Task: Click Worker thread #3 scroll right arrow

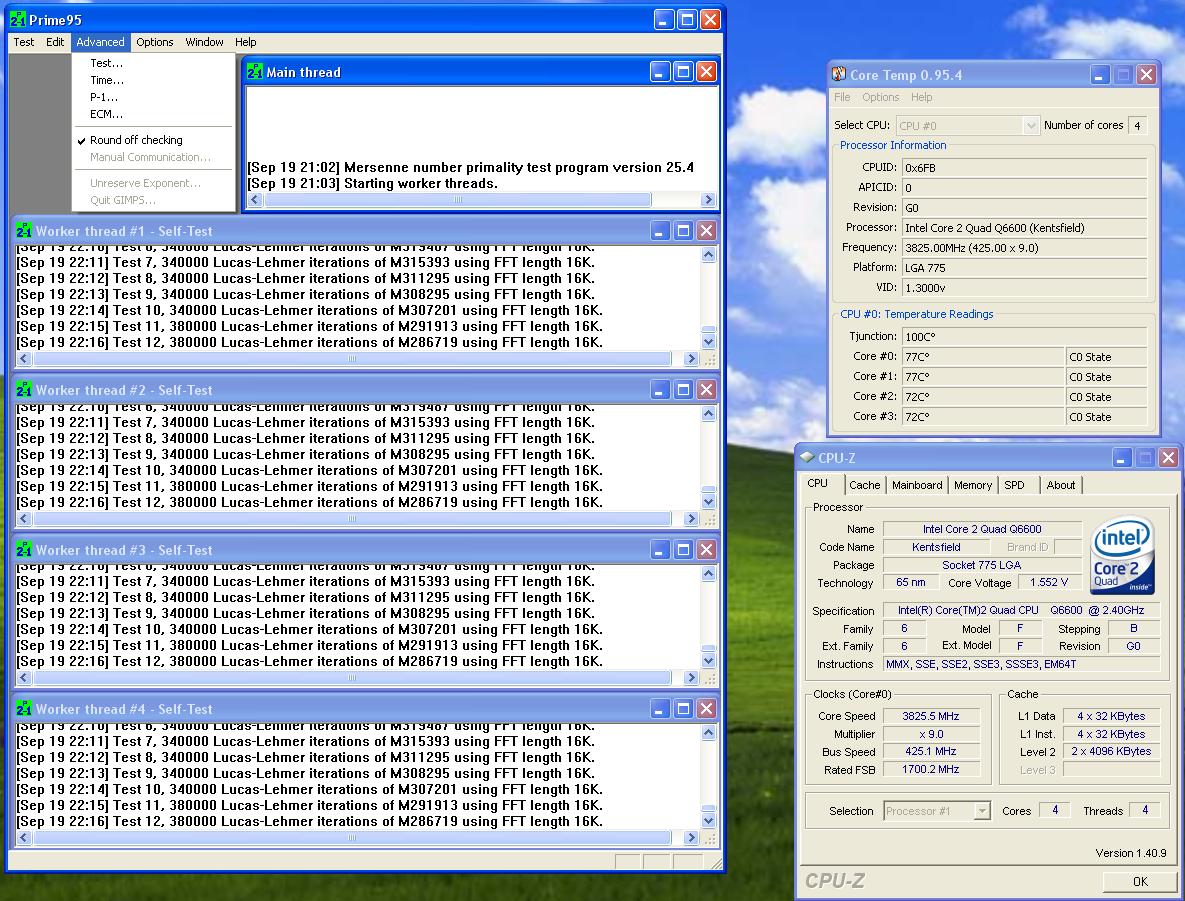Action: click(x=690, y=678)
